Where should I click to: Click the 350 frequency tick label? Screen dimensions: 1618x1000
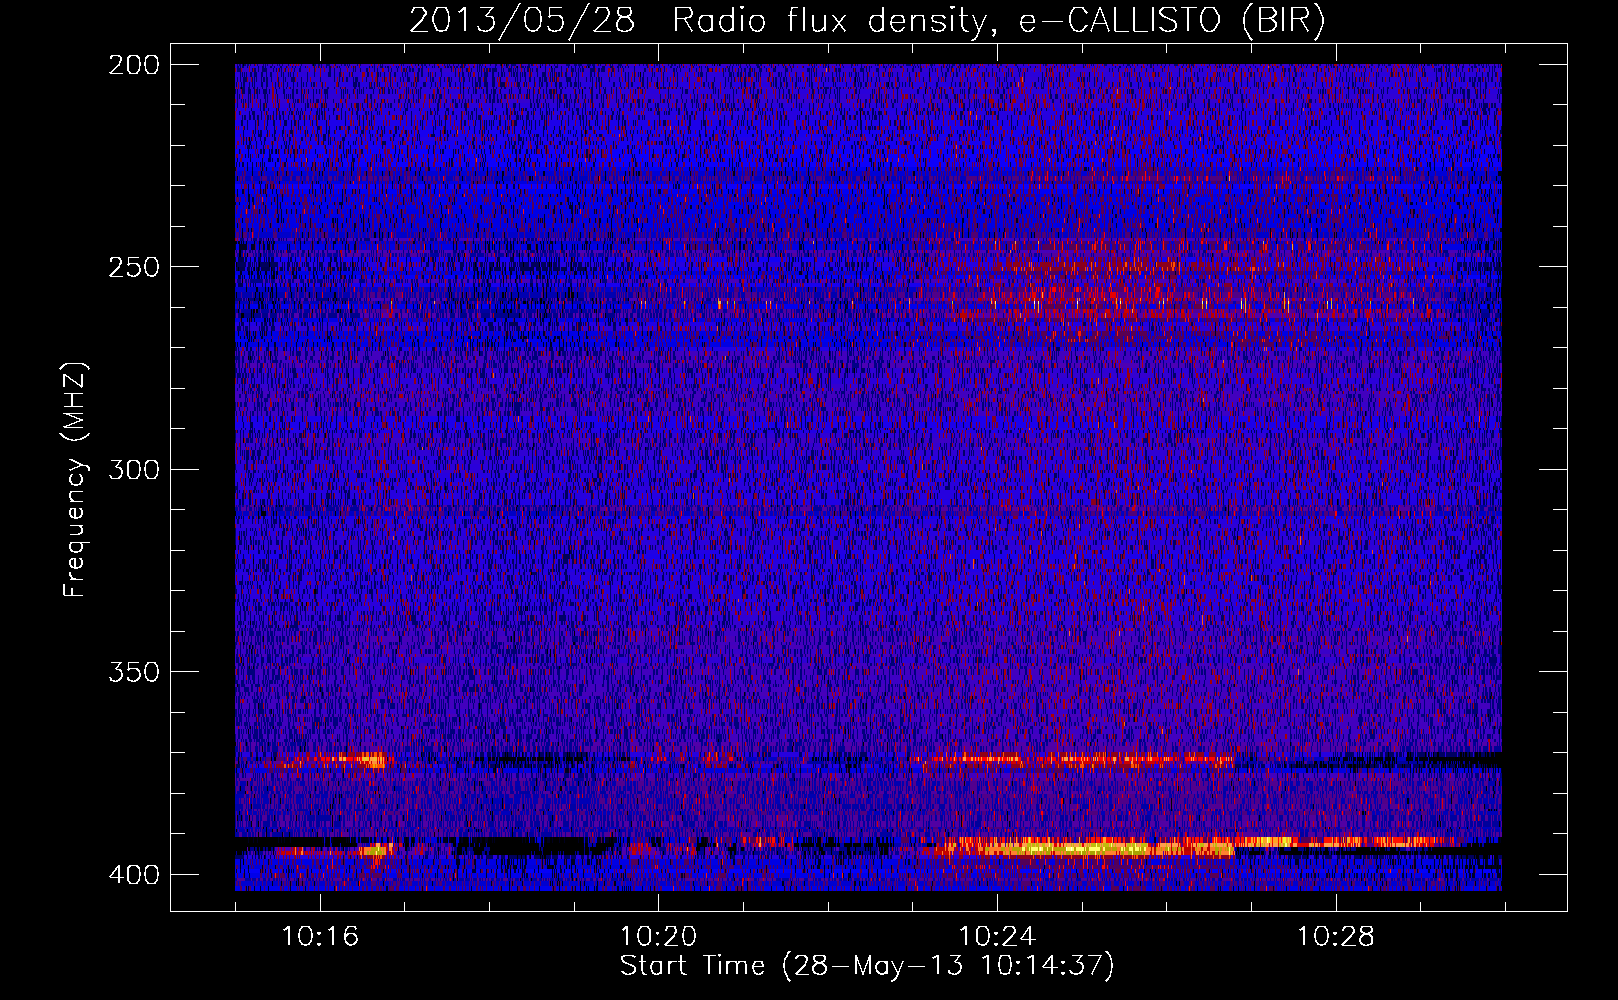pos(133,672)
